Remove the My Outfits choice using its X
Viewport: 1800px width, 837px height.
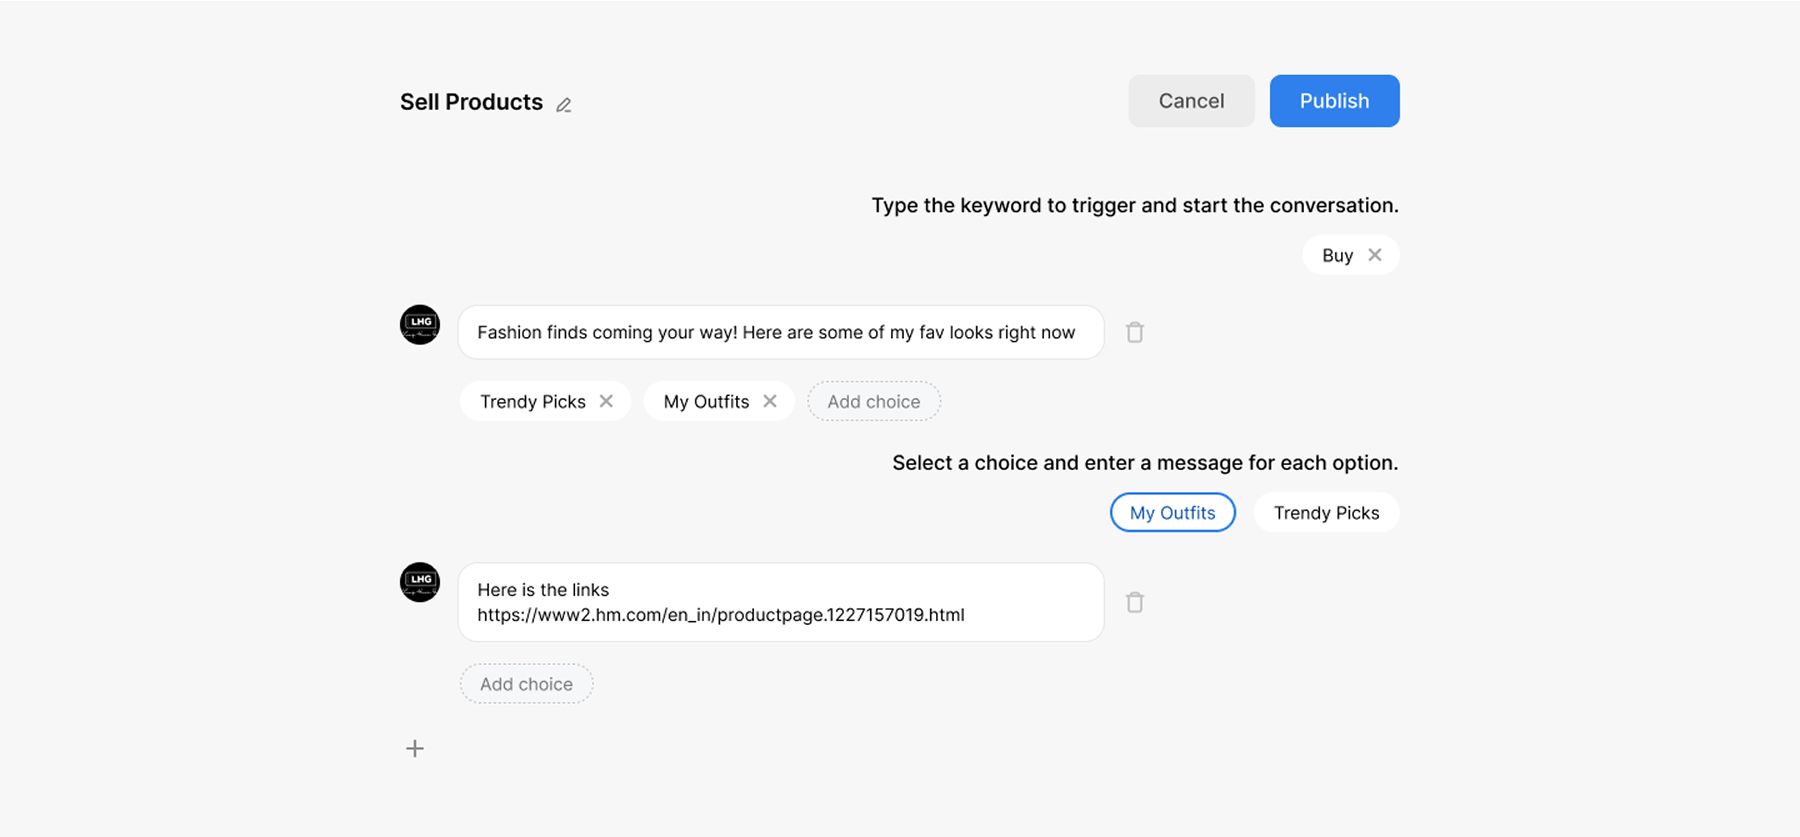770,401
